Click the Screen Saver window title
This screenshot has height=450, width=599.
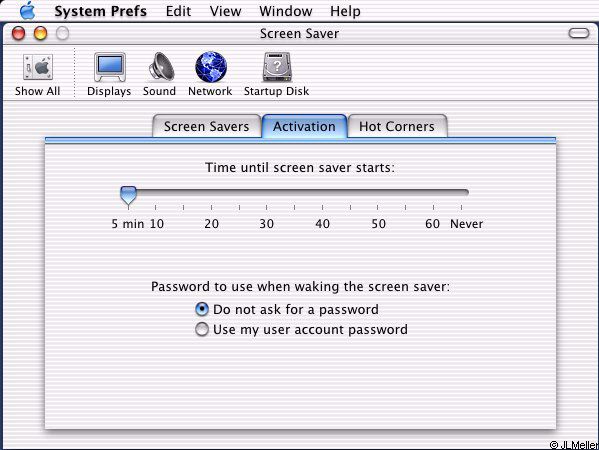(300, 34)
